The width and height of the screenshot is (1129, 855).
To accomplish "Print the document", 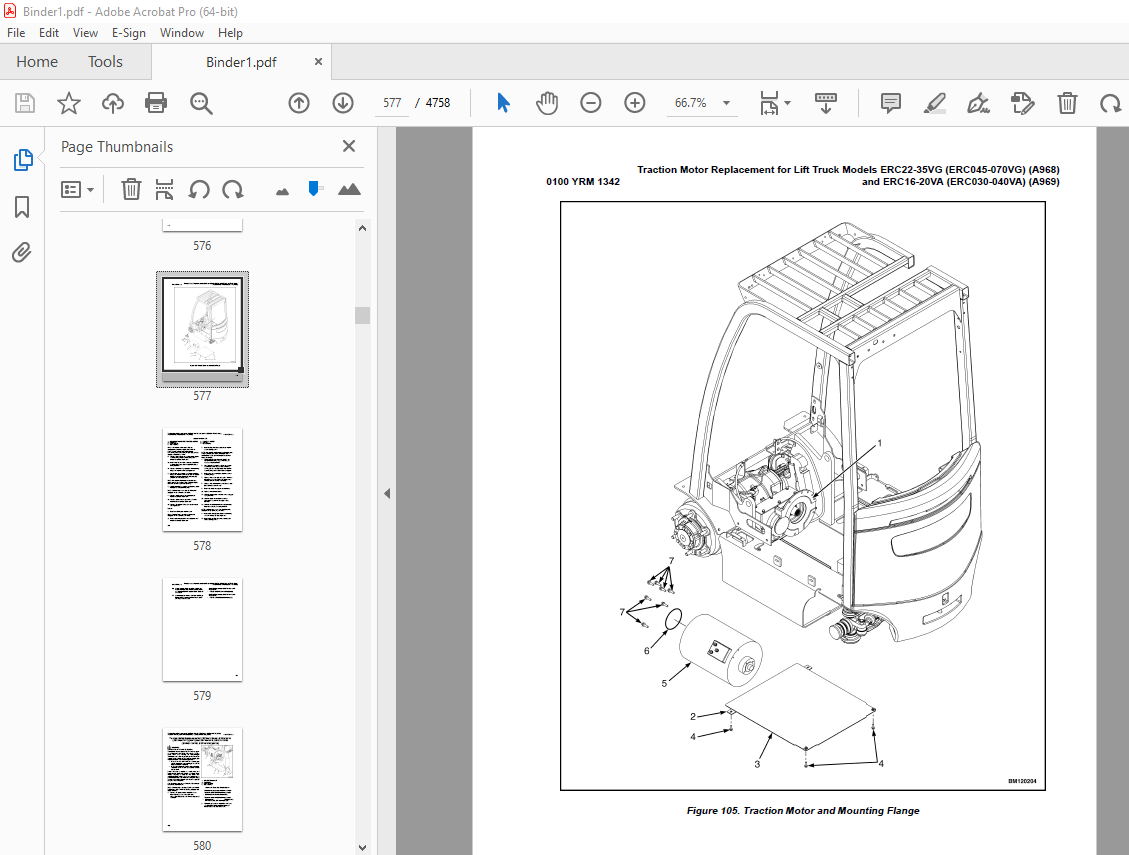I will [156, 103].
